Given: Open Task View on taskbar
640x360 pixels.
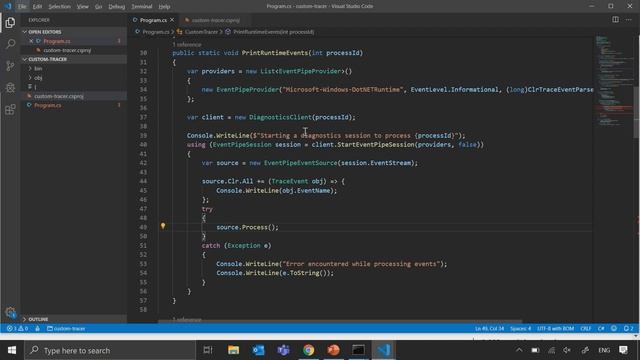Looking at the screenshot, I should pos(208,350).
